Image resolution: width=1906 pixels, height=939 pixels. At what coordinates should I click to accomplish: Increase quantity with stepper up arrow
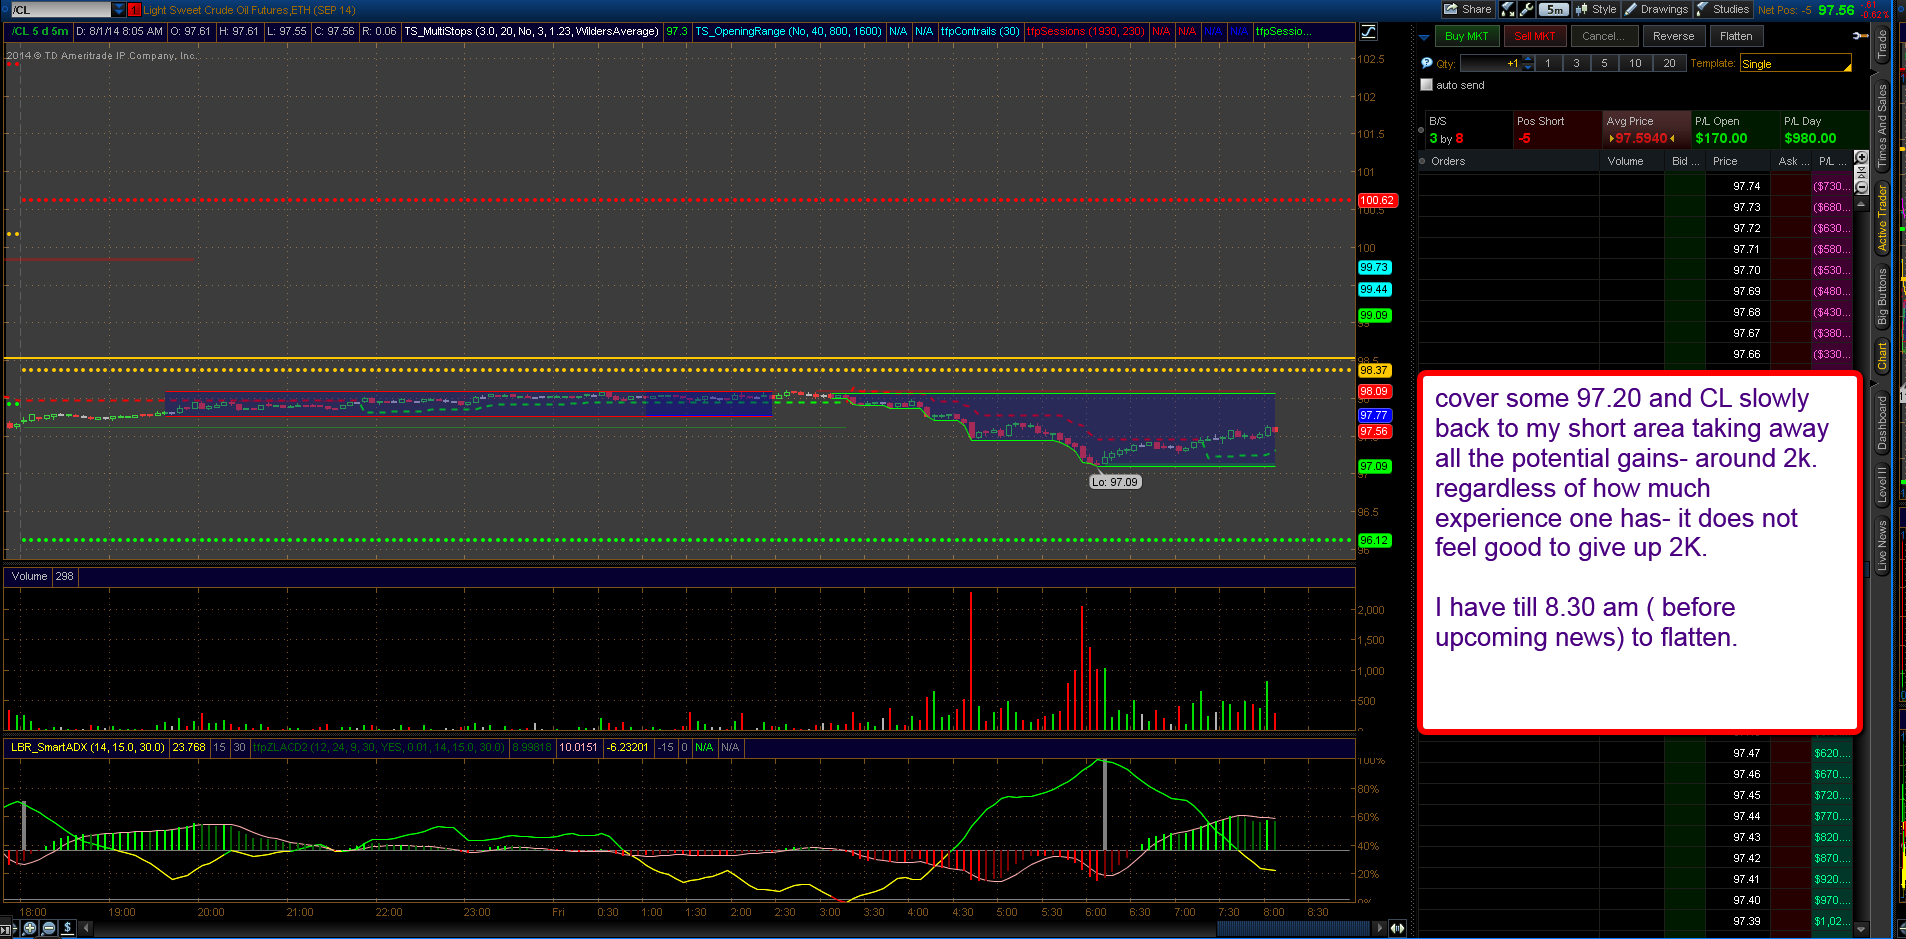click(x=1528, y=59)
